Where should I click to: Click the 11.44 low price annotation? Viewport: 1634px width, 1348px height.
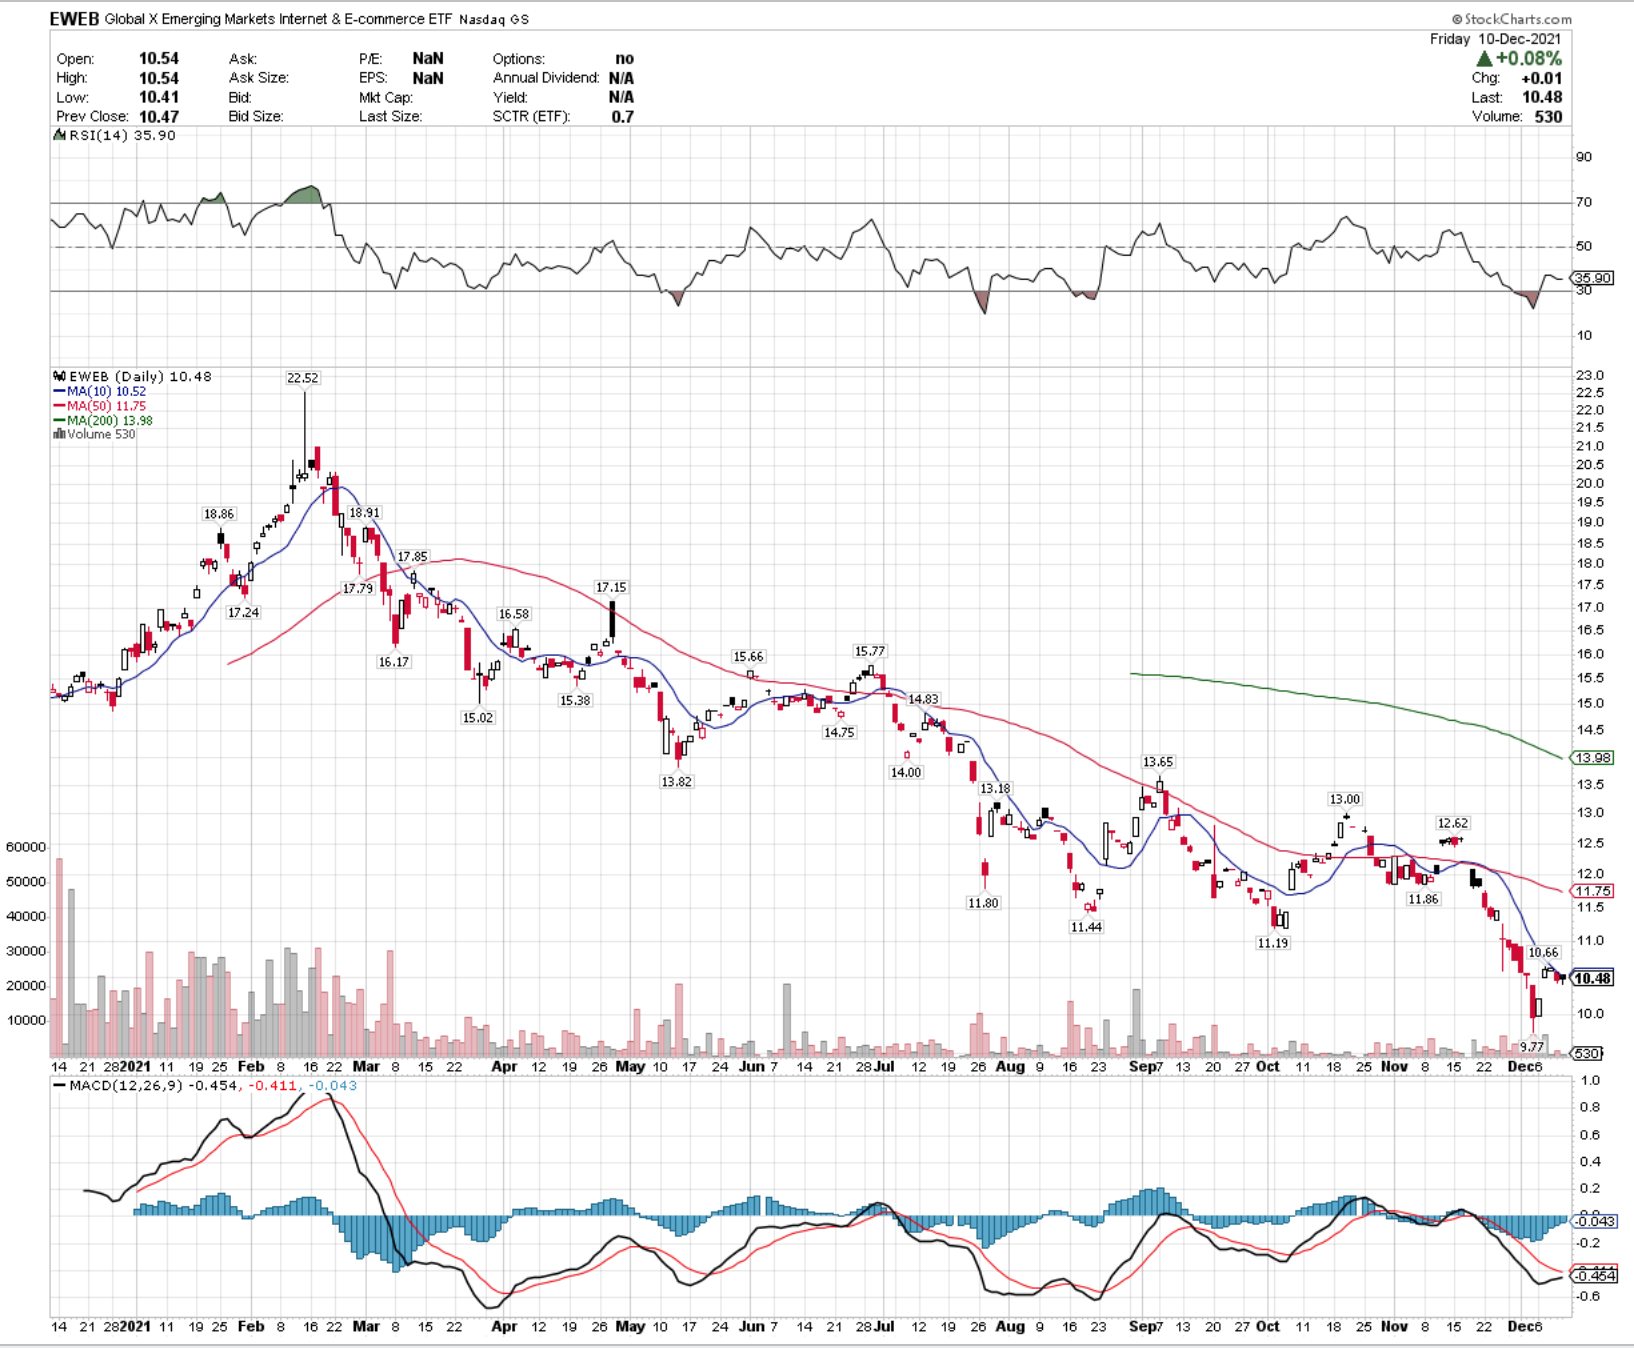tap(1086, 928)
